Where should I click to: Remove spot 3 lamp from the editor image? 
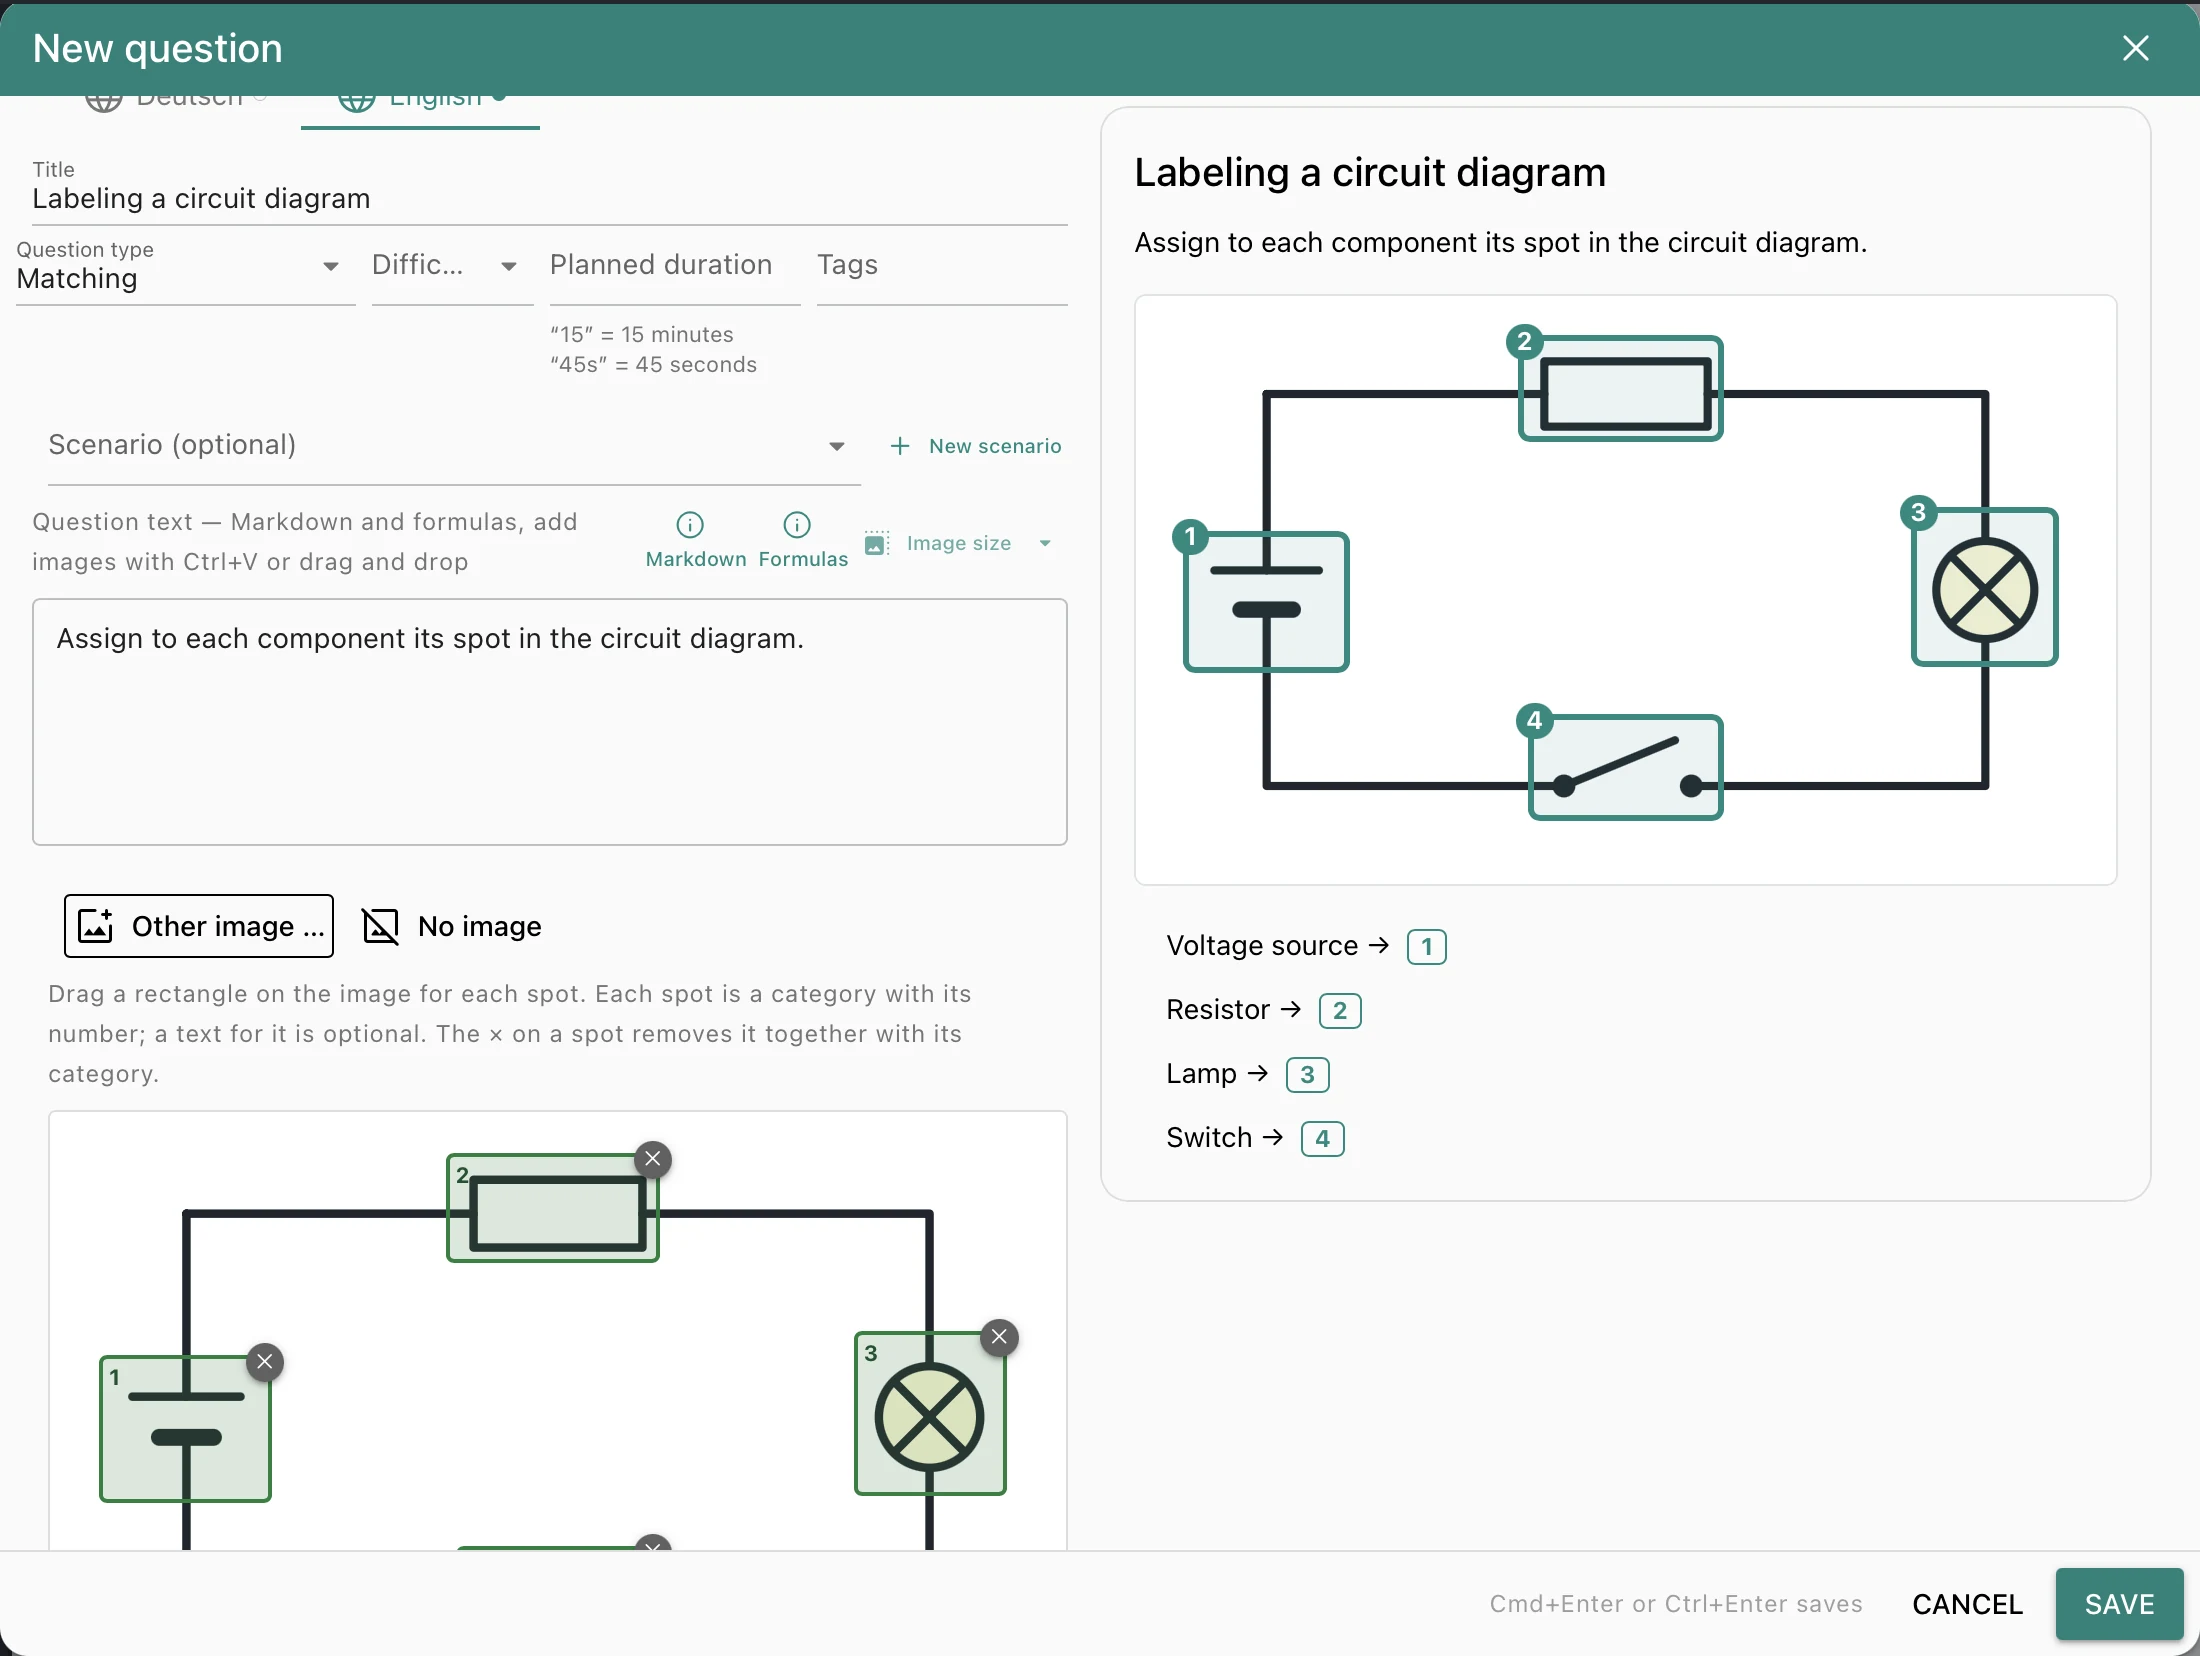click(x=999, y=1337)
